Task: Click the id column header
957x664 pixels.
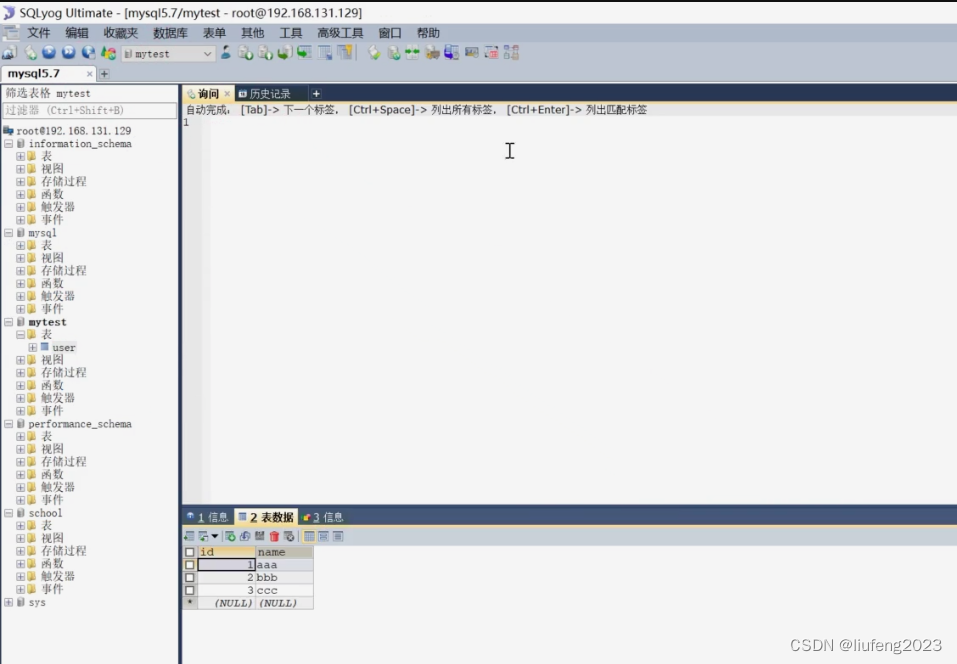Action: (226, 552)
